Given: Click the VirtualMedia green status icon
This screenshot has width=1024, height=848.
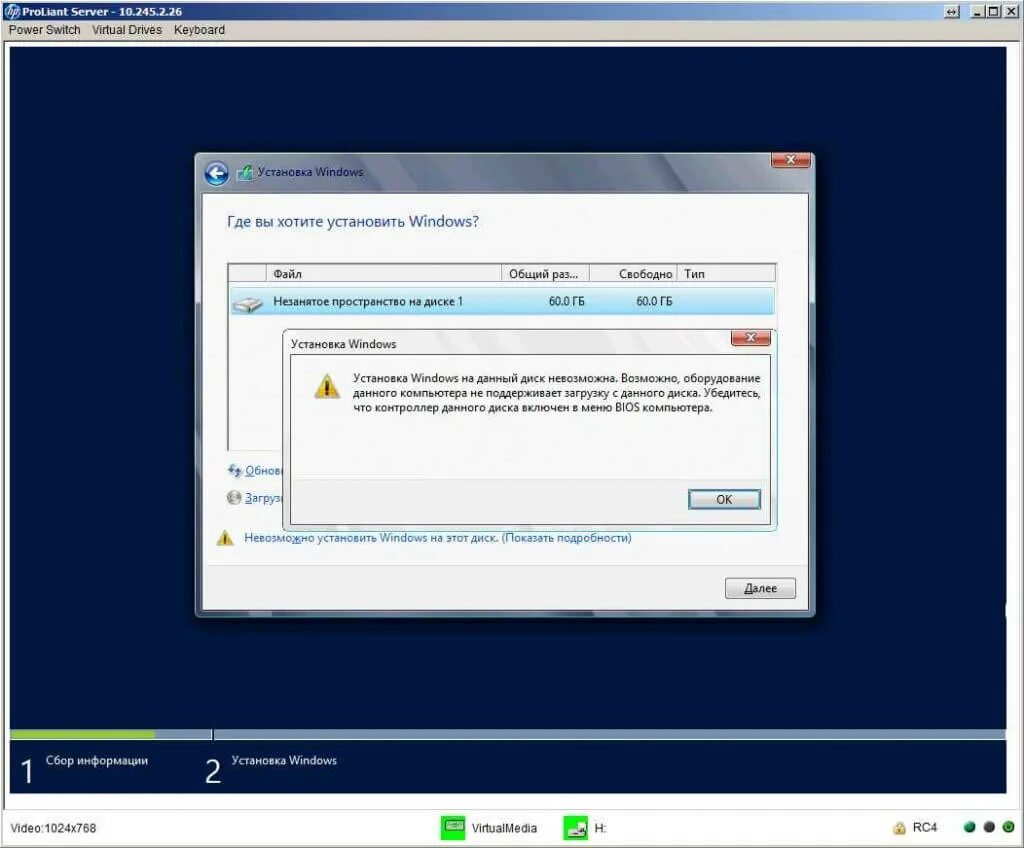Looking at the screenshot, I should (x=453, y=828).
